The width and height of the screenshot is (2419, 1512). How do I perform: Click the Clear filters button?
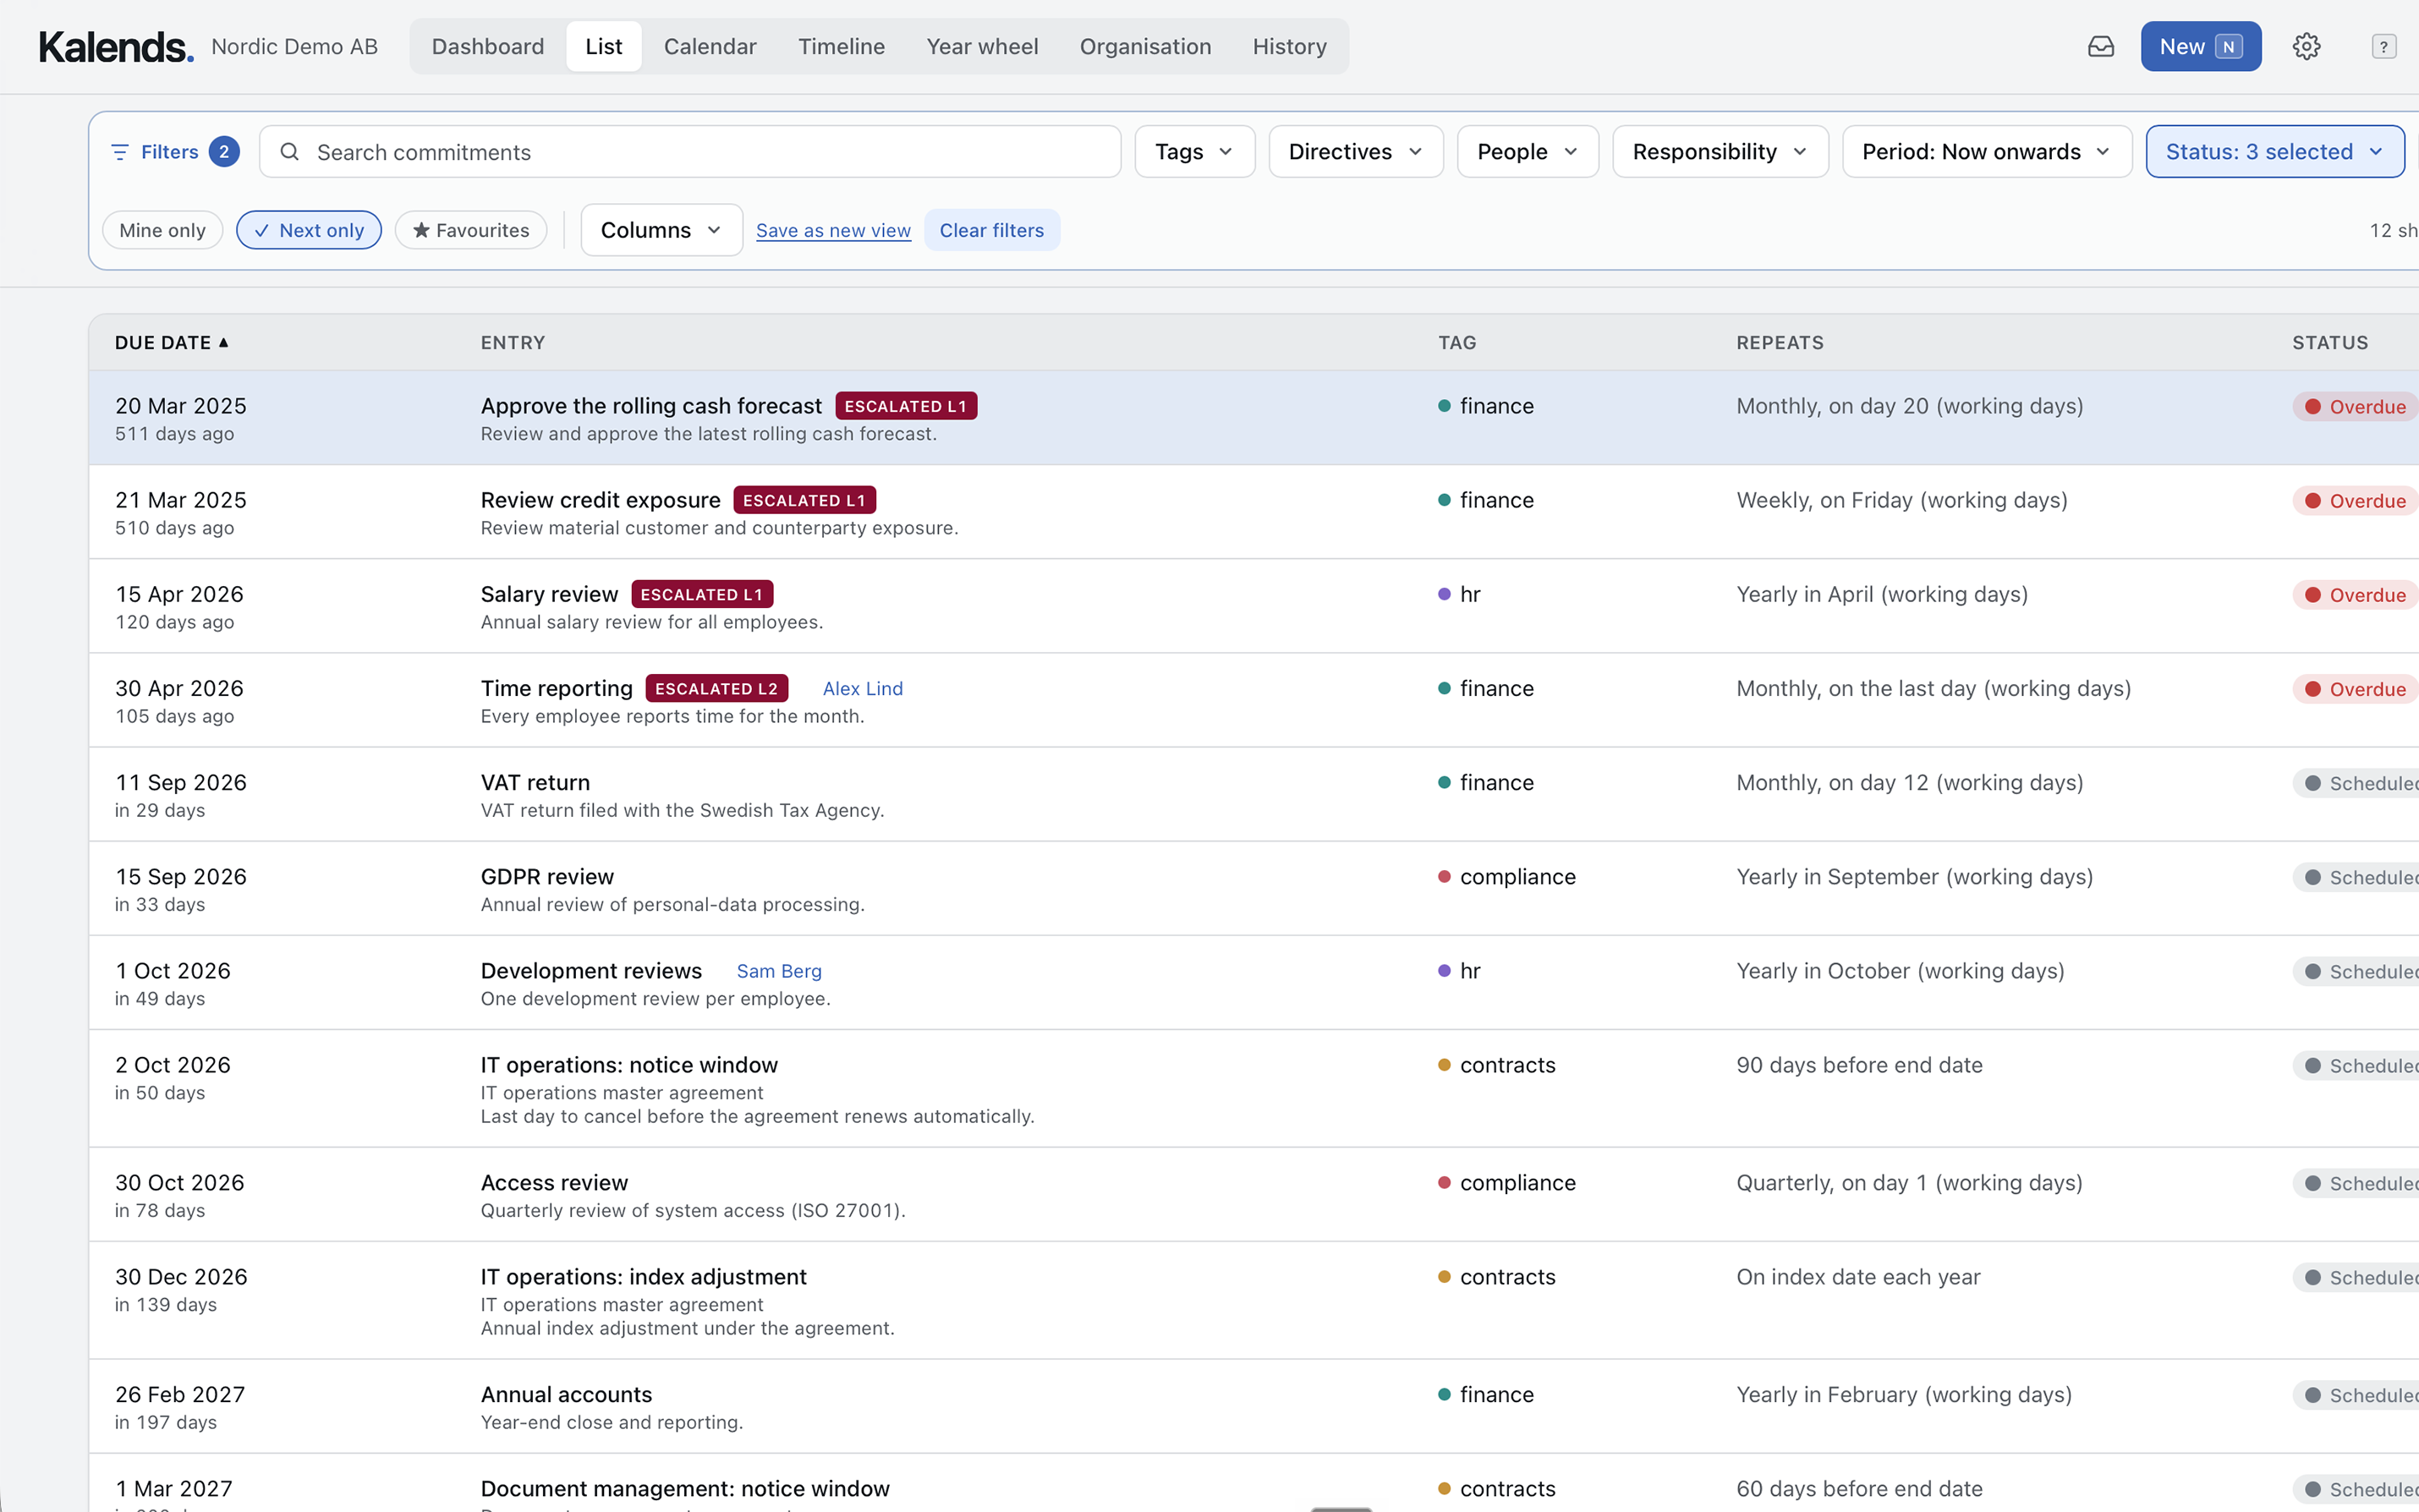(x=991, y=230)
